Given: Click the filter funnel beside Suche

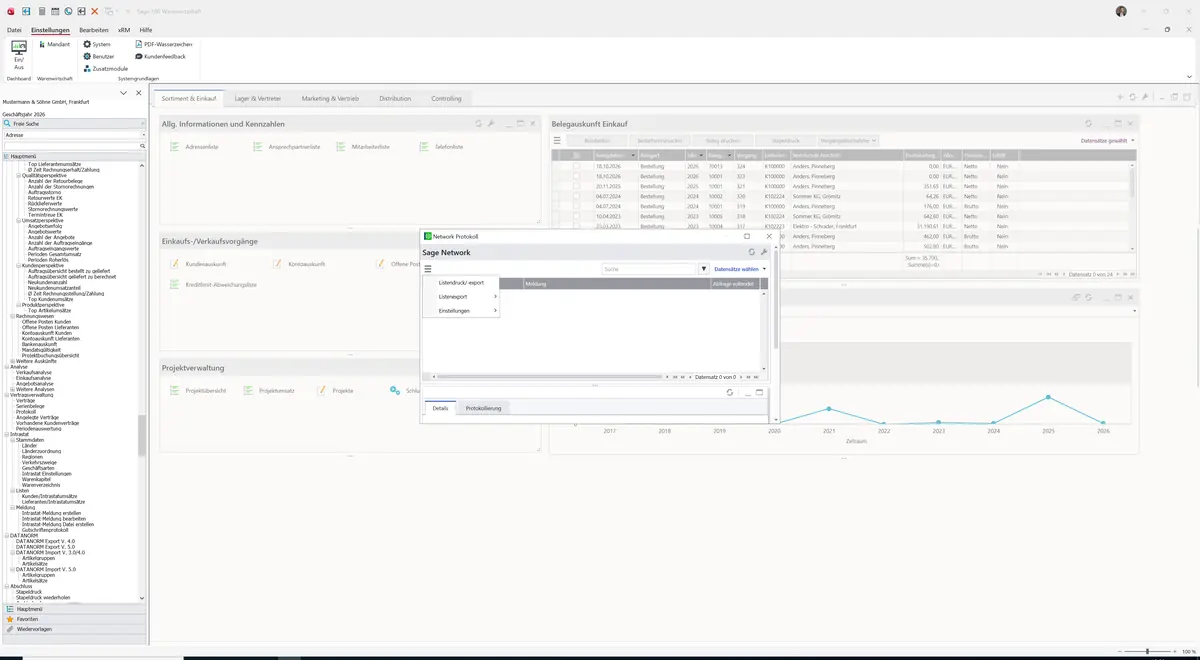Looking at the screenshot, I should tap(704, 269).
